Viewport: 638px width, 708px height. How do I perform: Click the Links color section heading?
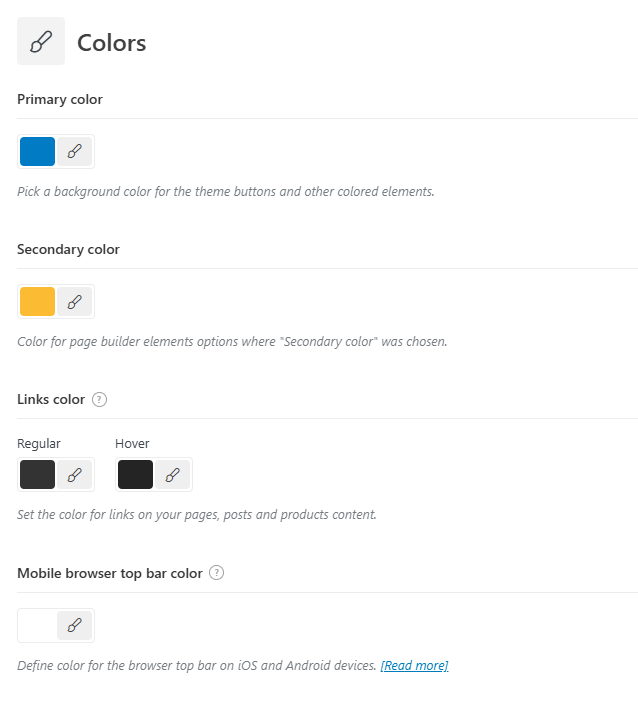click(x=51, y=400)
